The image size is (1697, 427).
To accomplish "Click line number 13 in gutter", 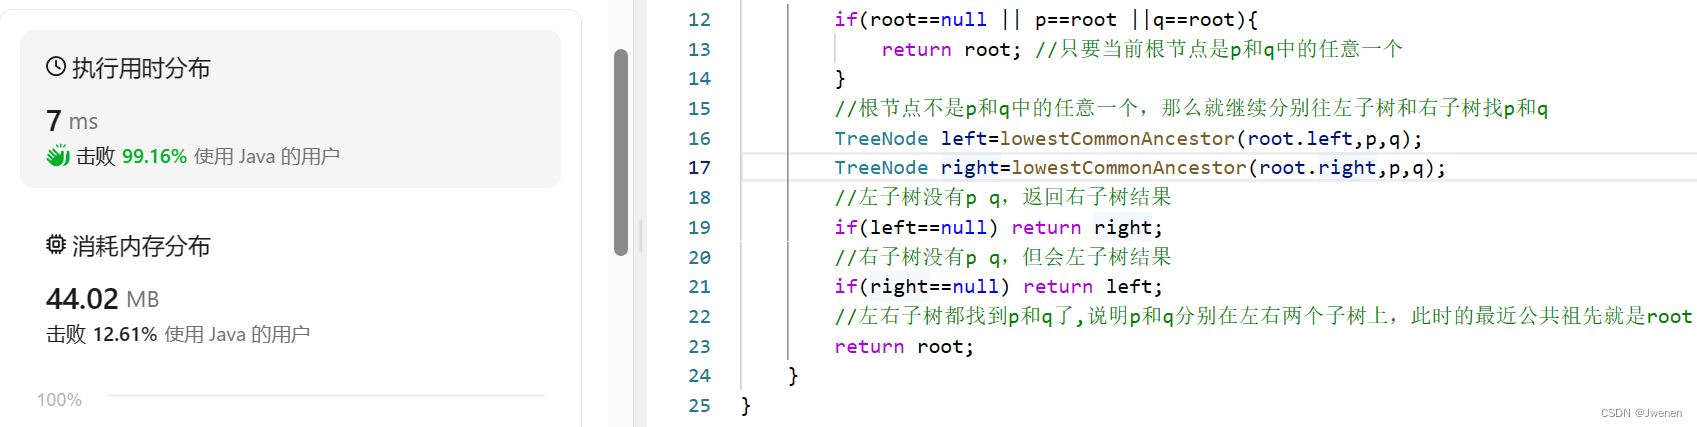I will 699,50.
